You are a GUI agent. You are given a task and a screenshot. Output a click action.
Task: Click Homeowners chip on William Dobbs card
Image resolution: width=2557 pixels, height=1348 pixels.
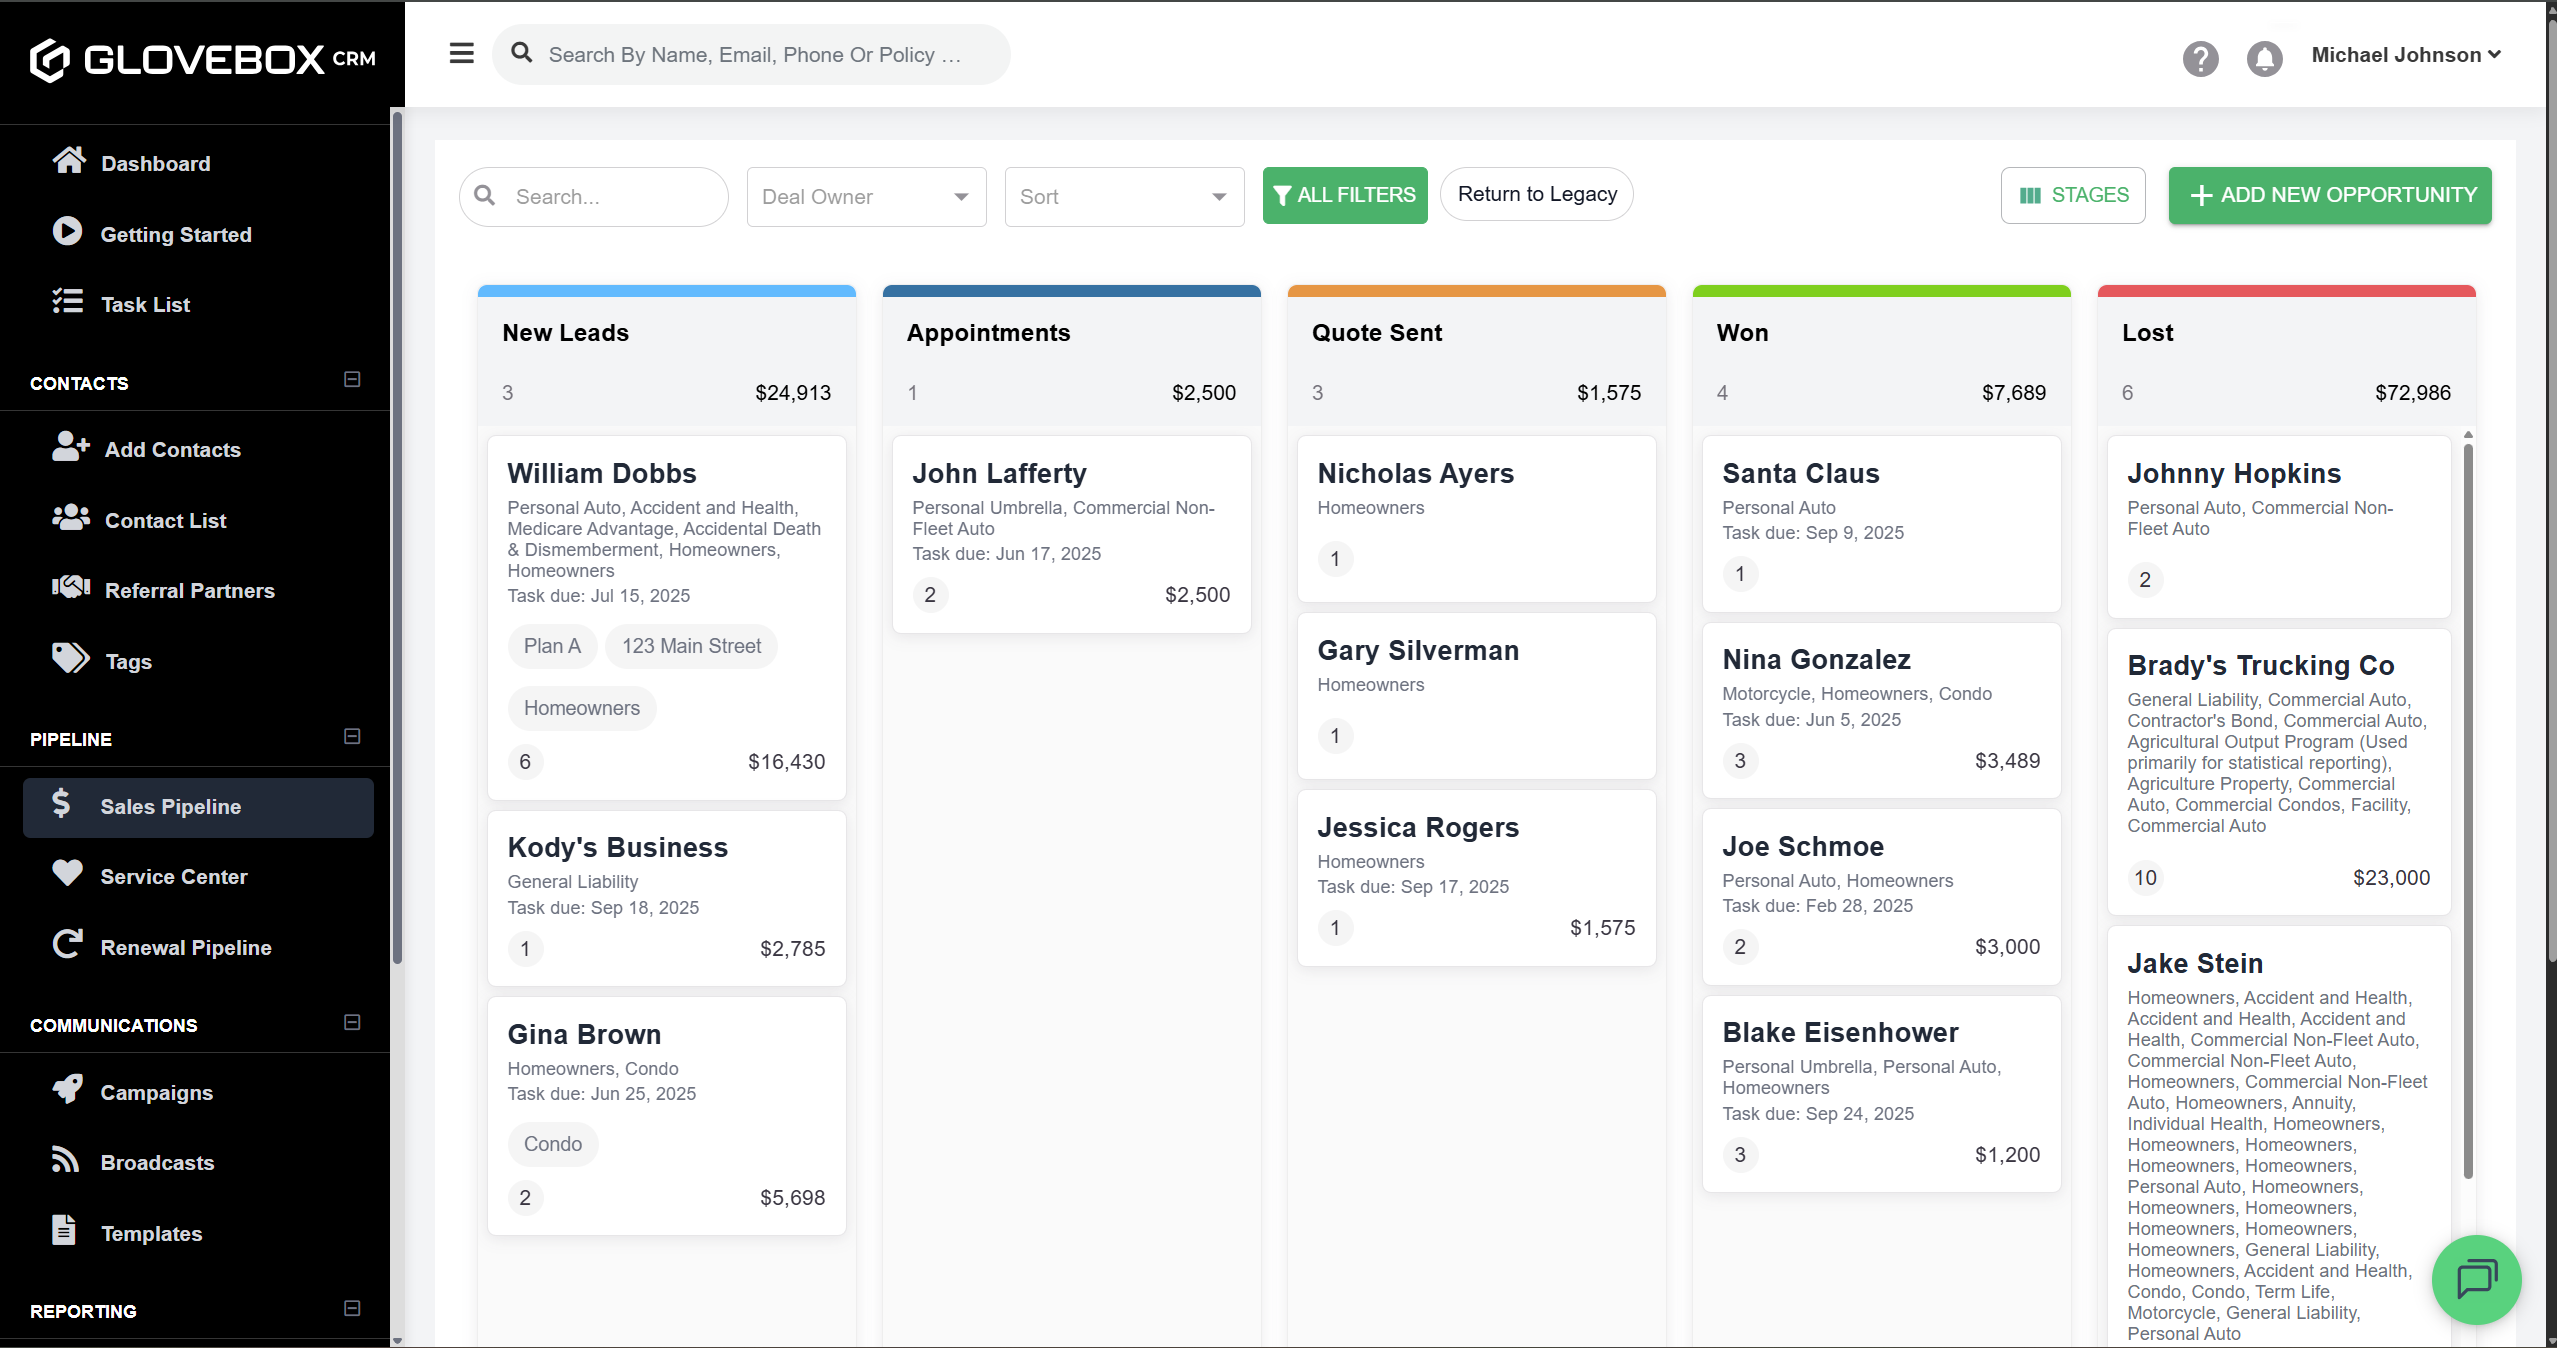point(581,709)
